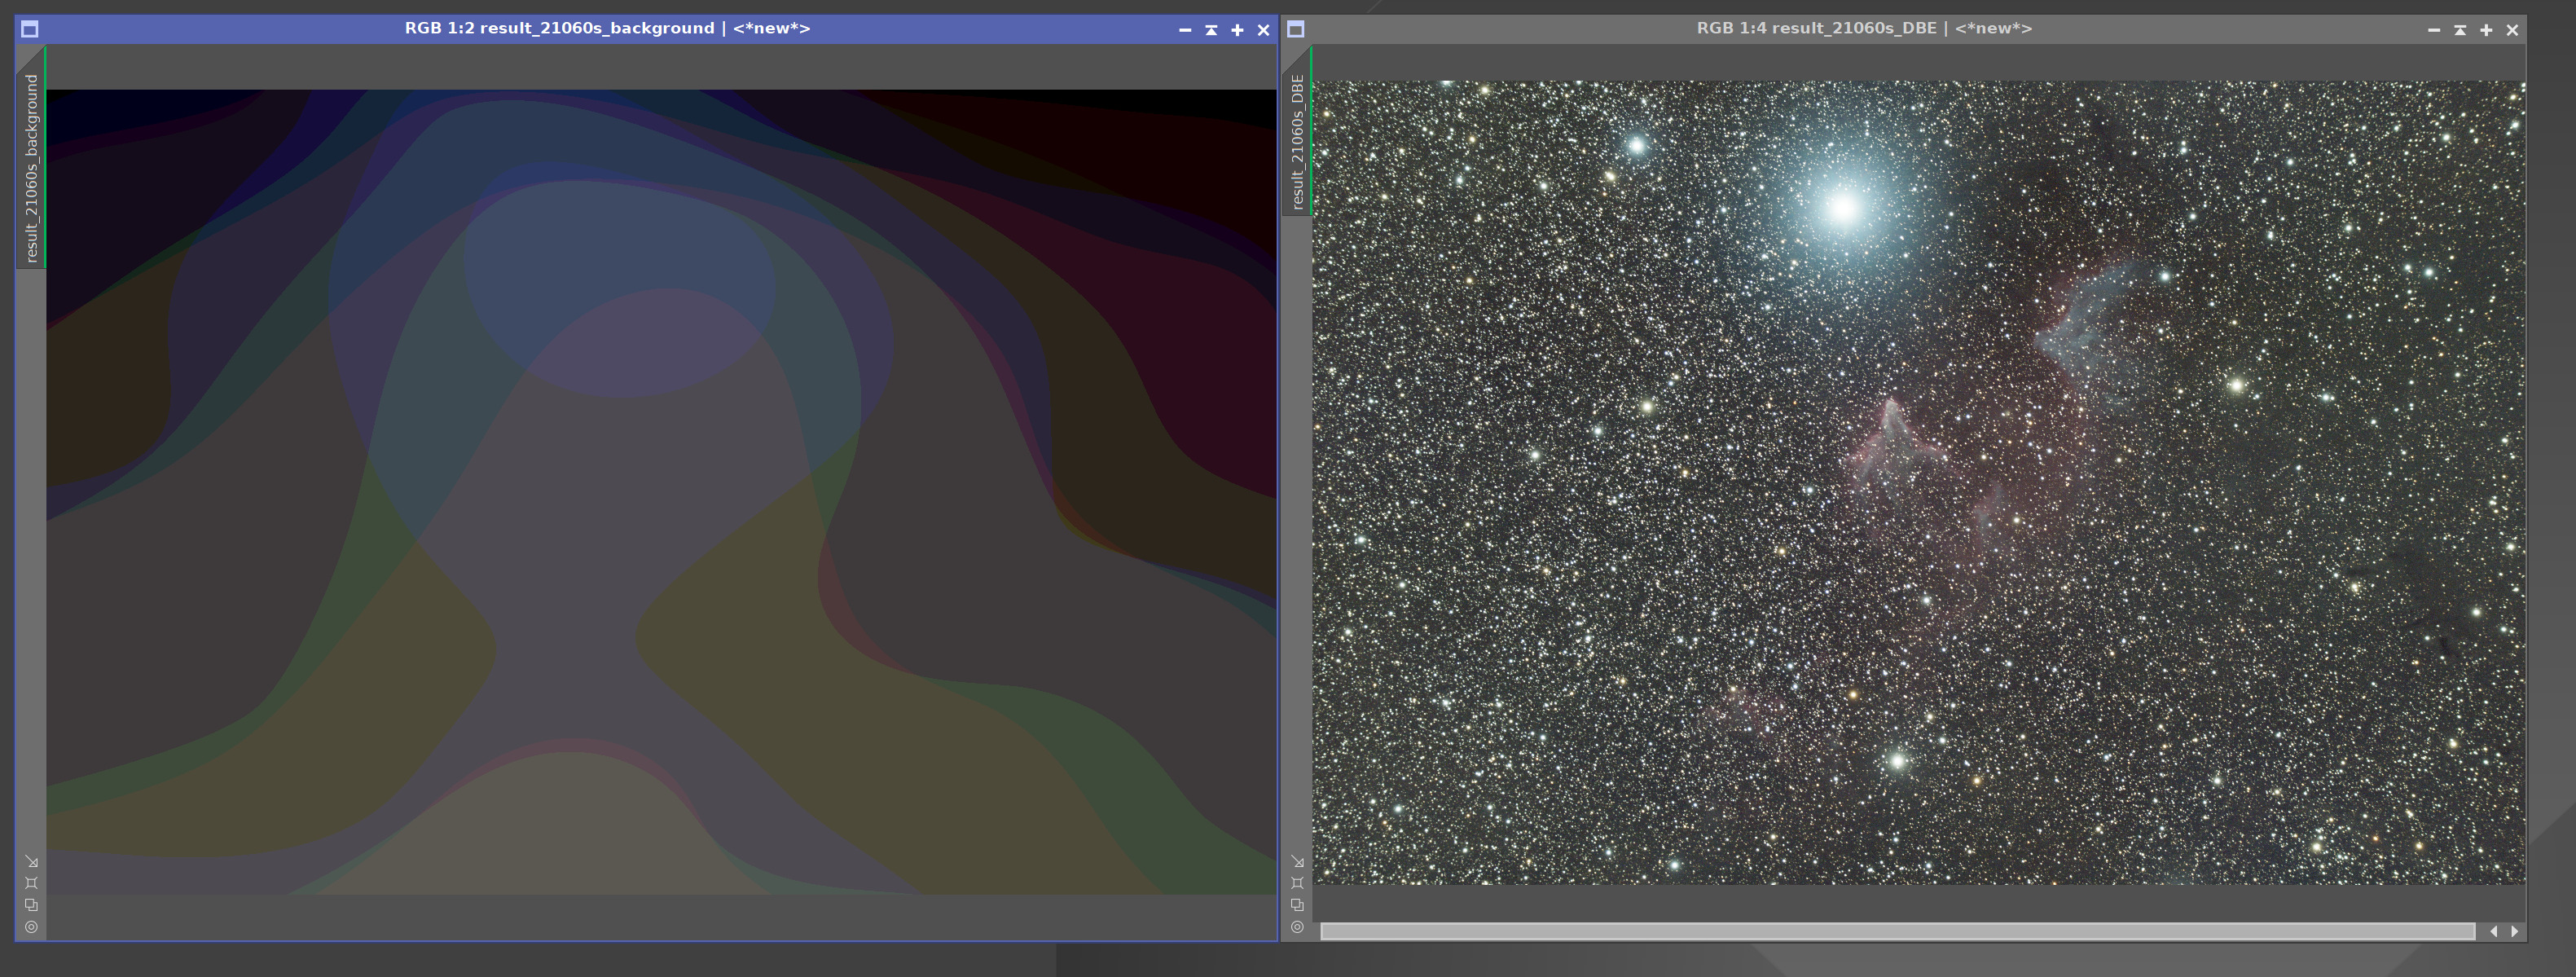Viewport: 2576px width, 977px height.
Task: Click right scroll arrow in DBE window
Action: click(x=2514, y=931)
